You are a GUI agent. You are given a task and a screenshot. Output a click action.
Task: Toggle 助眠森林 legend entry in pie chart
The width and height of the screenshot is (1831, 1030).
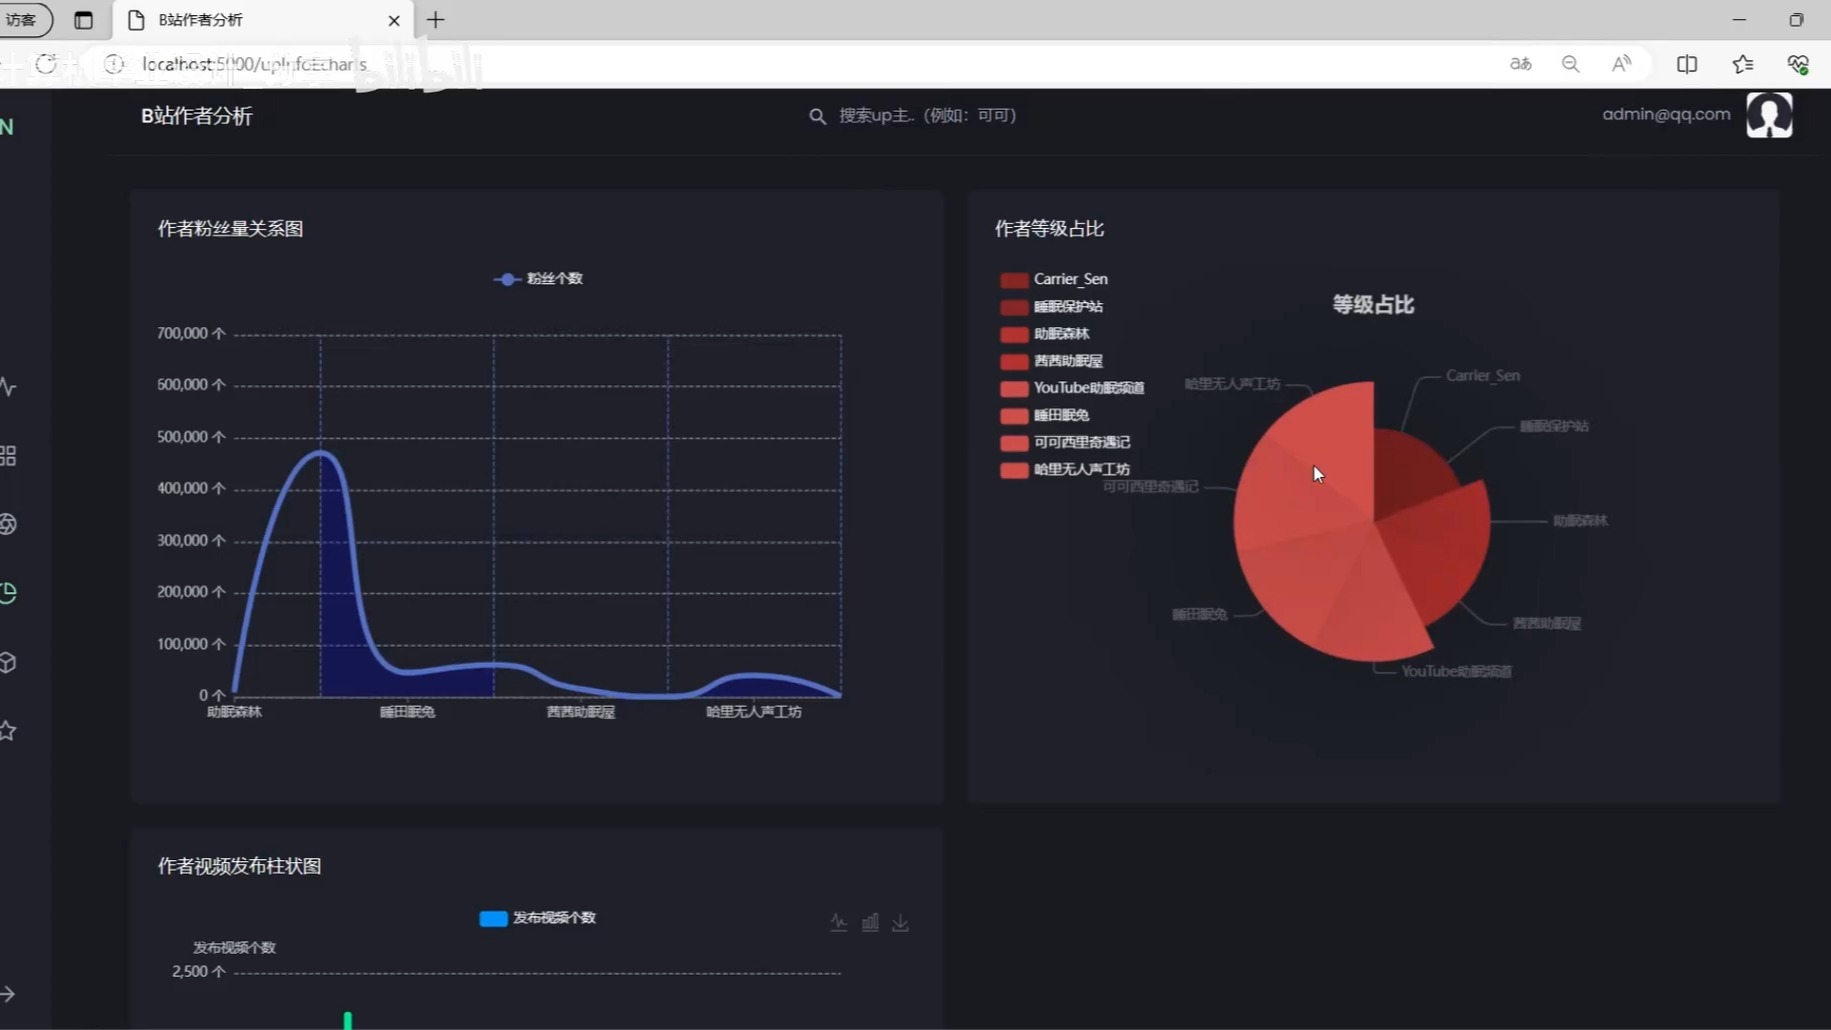pyautogui.click(x=1045, y=334)
